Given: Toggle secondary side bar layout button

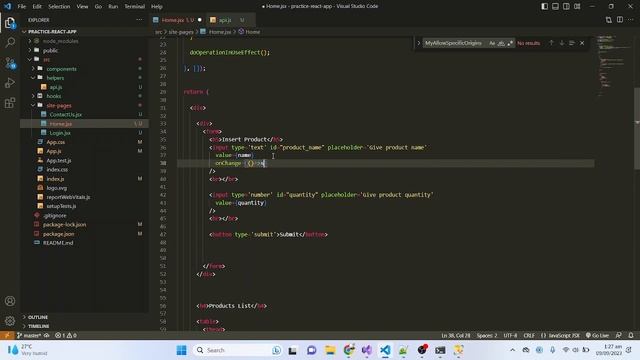Looking at the screenshot, I should click(566, 6).
